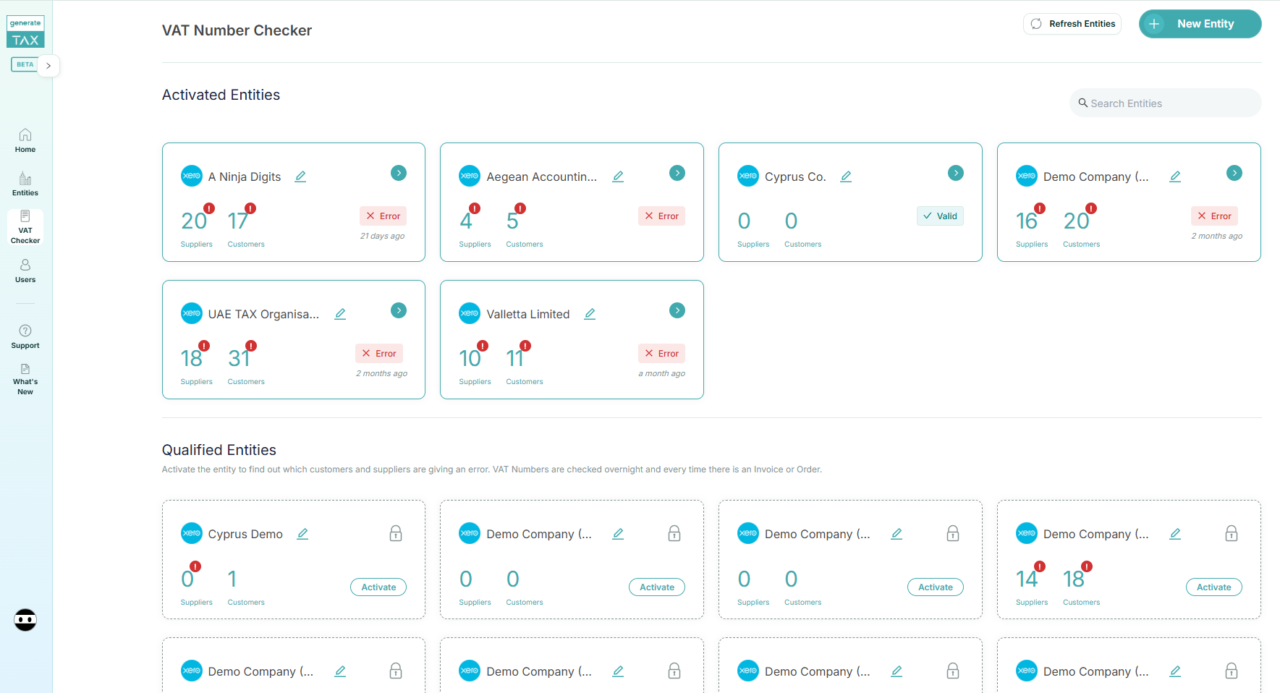
Task: Click the generate TAX logo at top left
Action: click(x=25, y=31)
